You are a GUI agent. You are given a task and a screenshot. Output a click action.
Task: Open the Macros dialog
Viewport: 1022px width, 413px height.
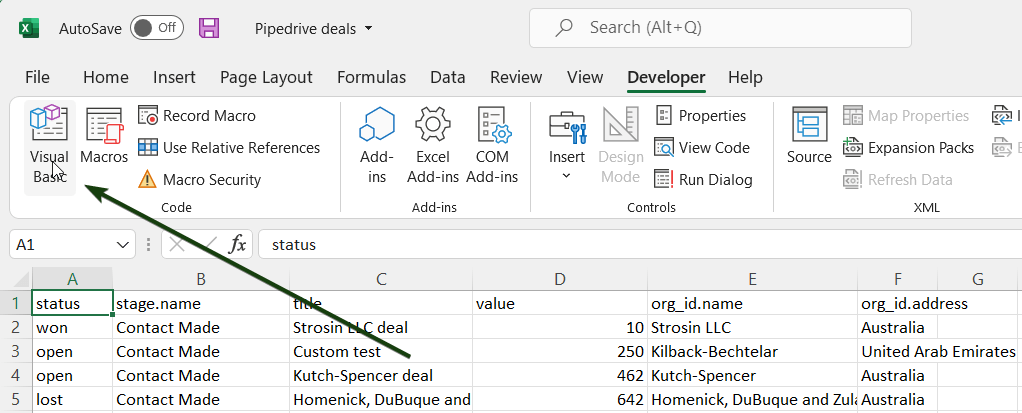(x=104, y=137)
